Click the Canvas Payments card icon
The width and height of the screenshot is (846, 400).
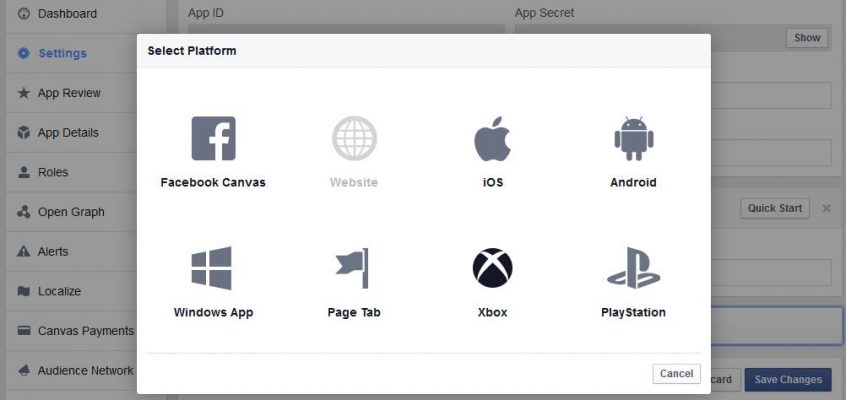click(24, 331)
